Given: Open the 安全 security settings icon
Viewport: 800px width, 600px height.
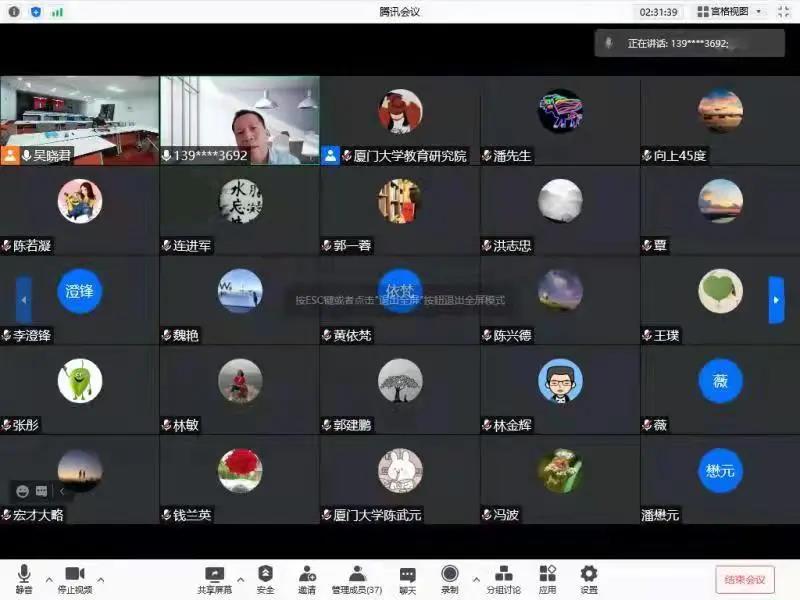Looking at the screenshot, I should click(x=265, y=578).
